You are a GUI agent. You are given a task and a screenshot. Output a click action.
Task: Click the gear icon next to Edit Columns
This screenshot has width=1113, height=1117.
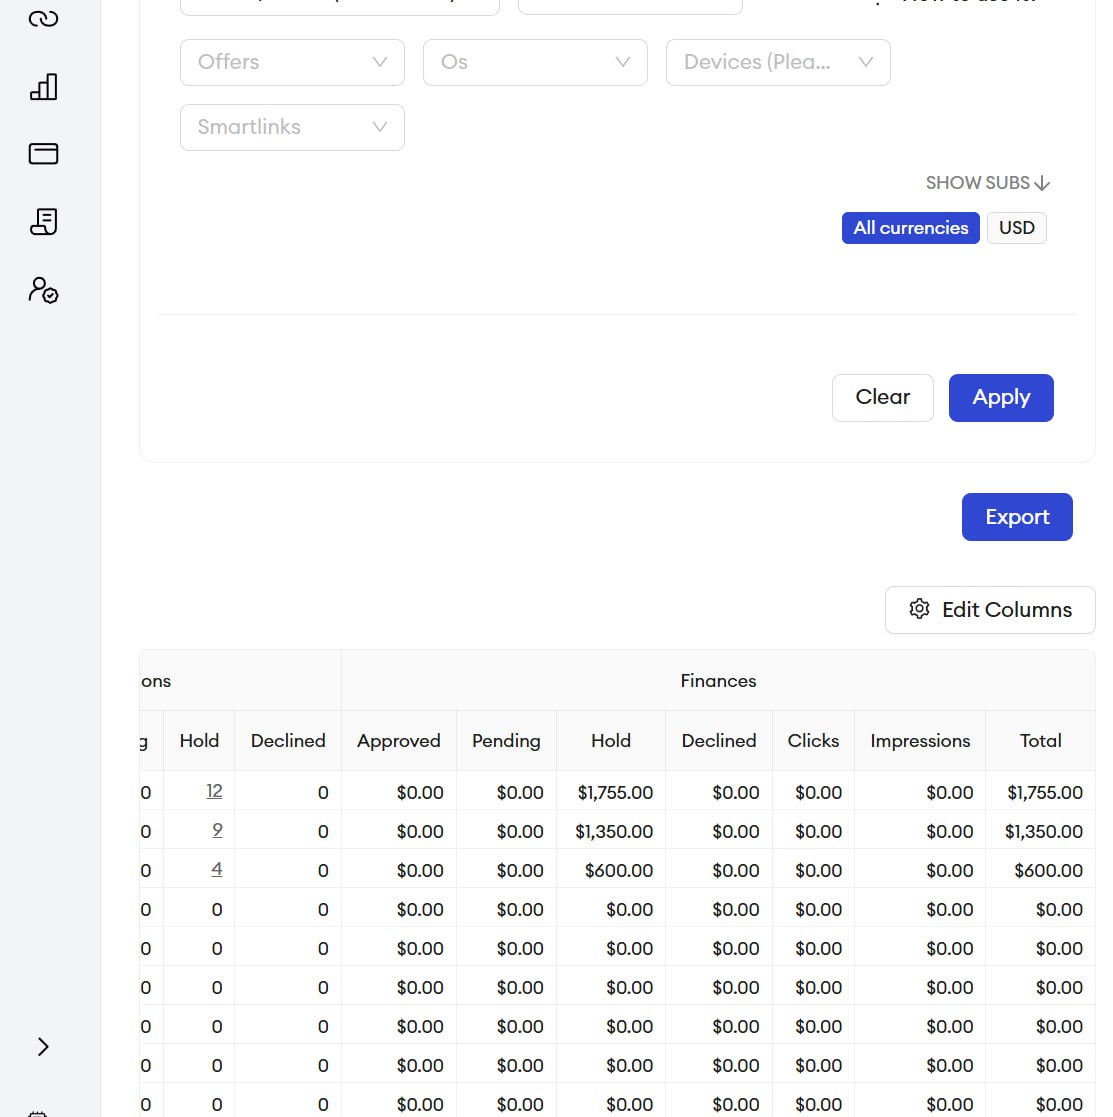click(919, 609)
